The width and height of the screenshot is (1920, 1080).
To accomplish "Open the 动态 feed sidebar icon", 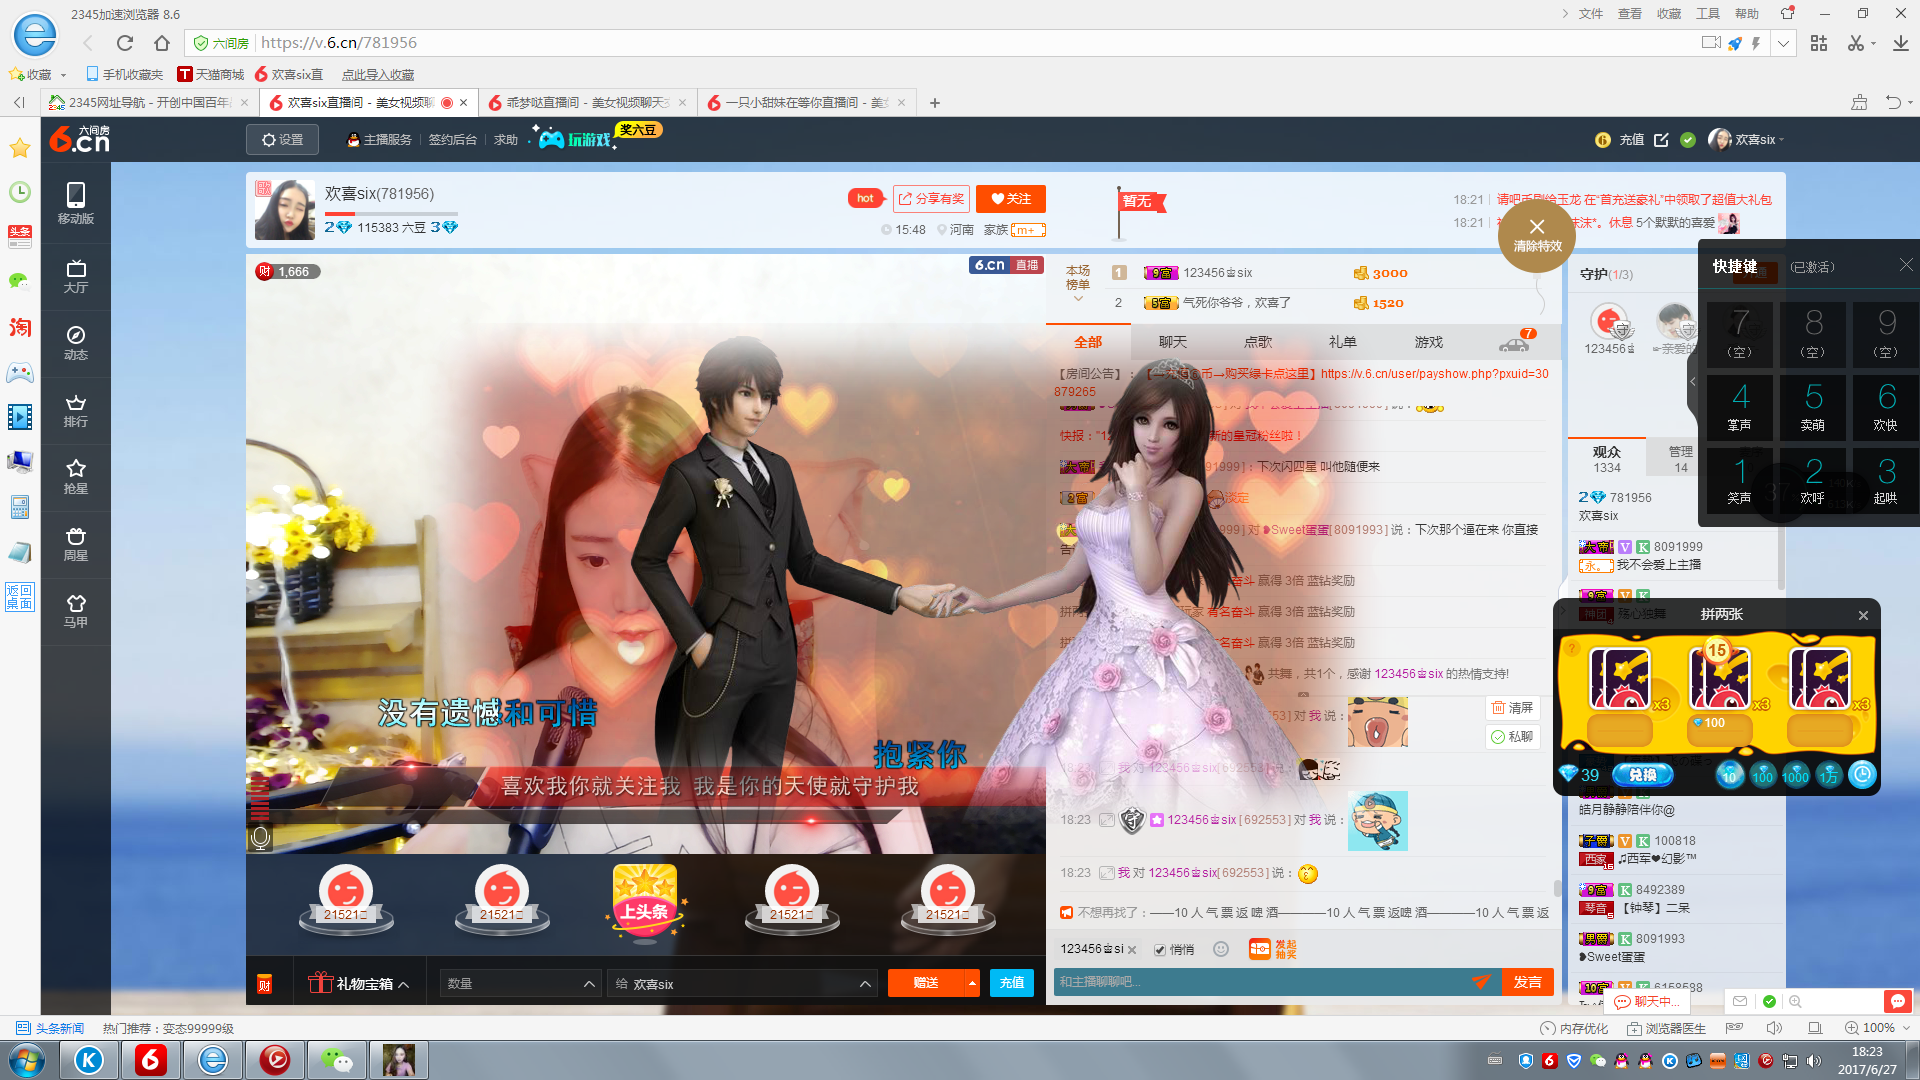I will pos(76,343).
